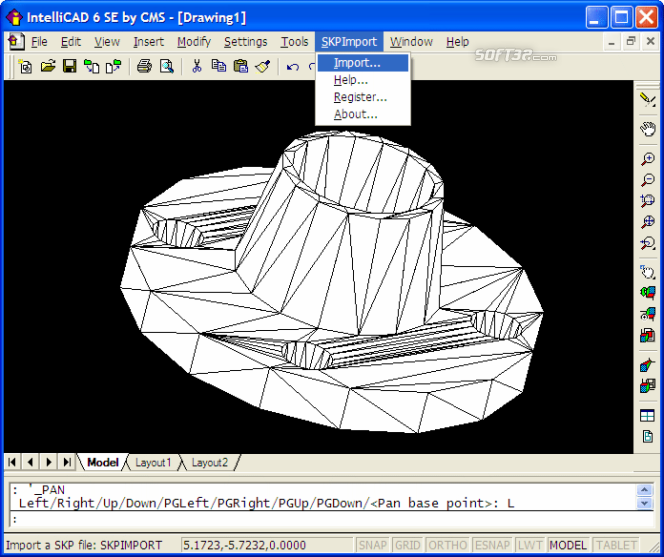
Task: Toggle SNAP mode in status bar
Action: 373,545
